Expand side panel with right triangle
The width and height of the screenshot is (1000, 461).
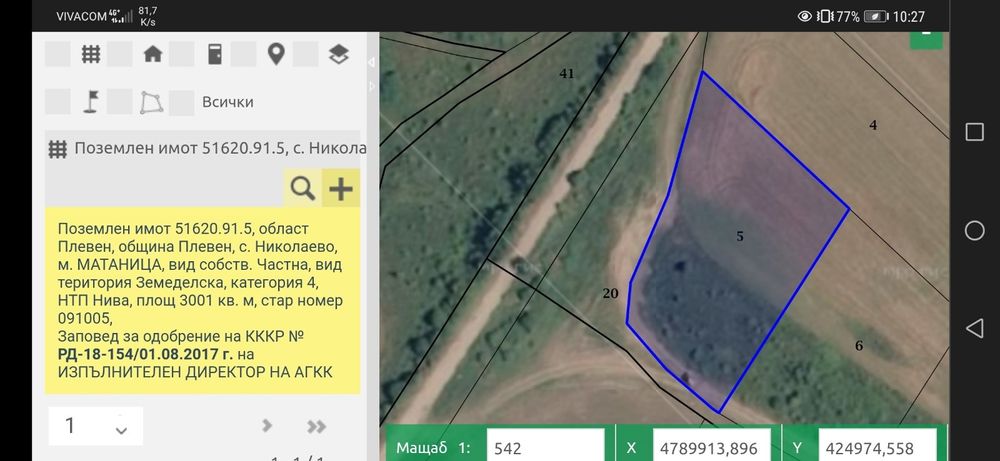(x=372, y=84)
